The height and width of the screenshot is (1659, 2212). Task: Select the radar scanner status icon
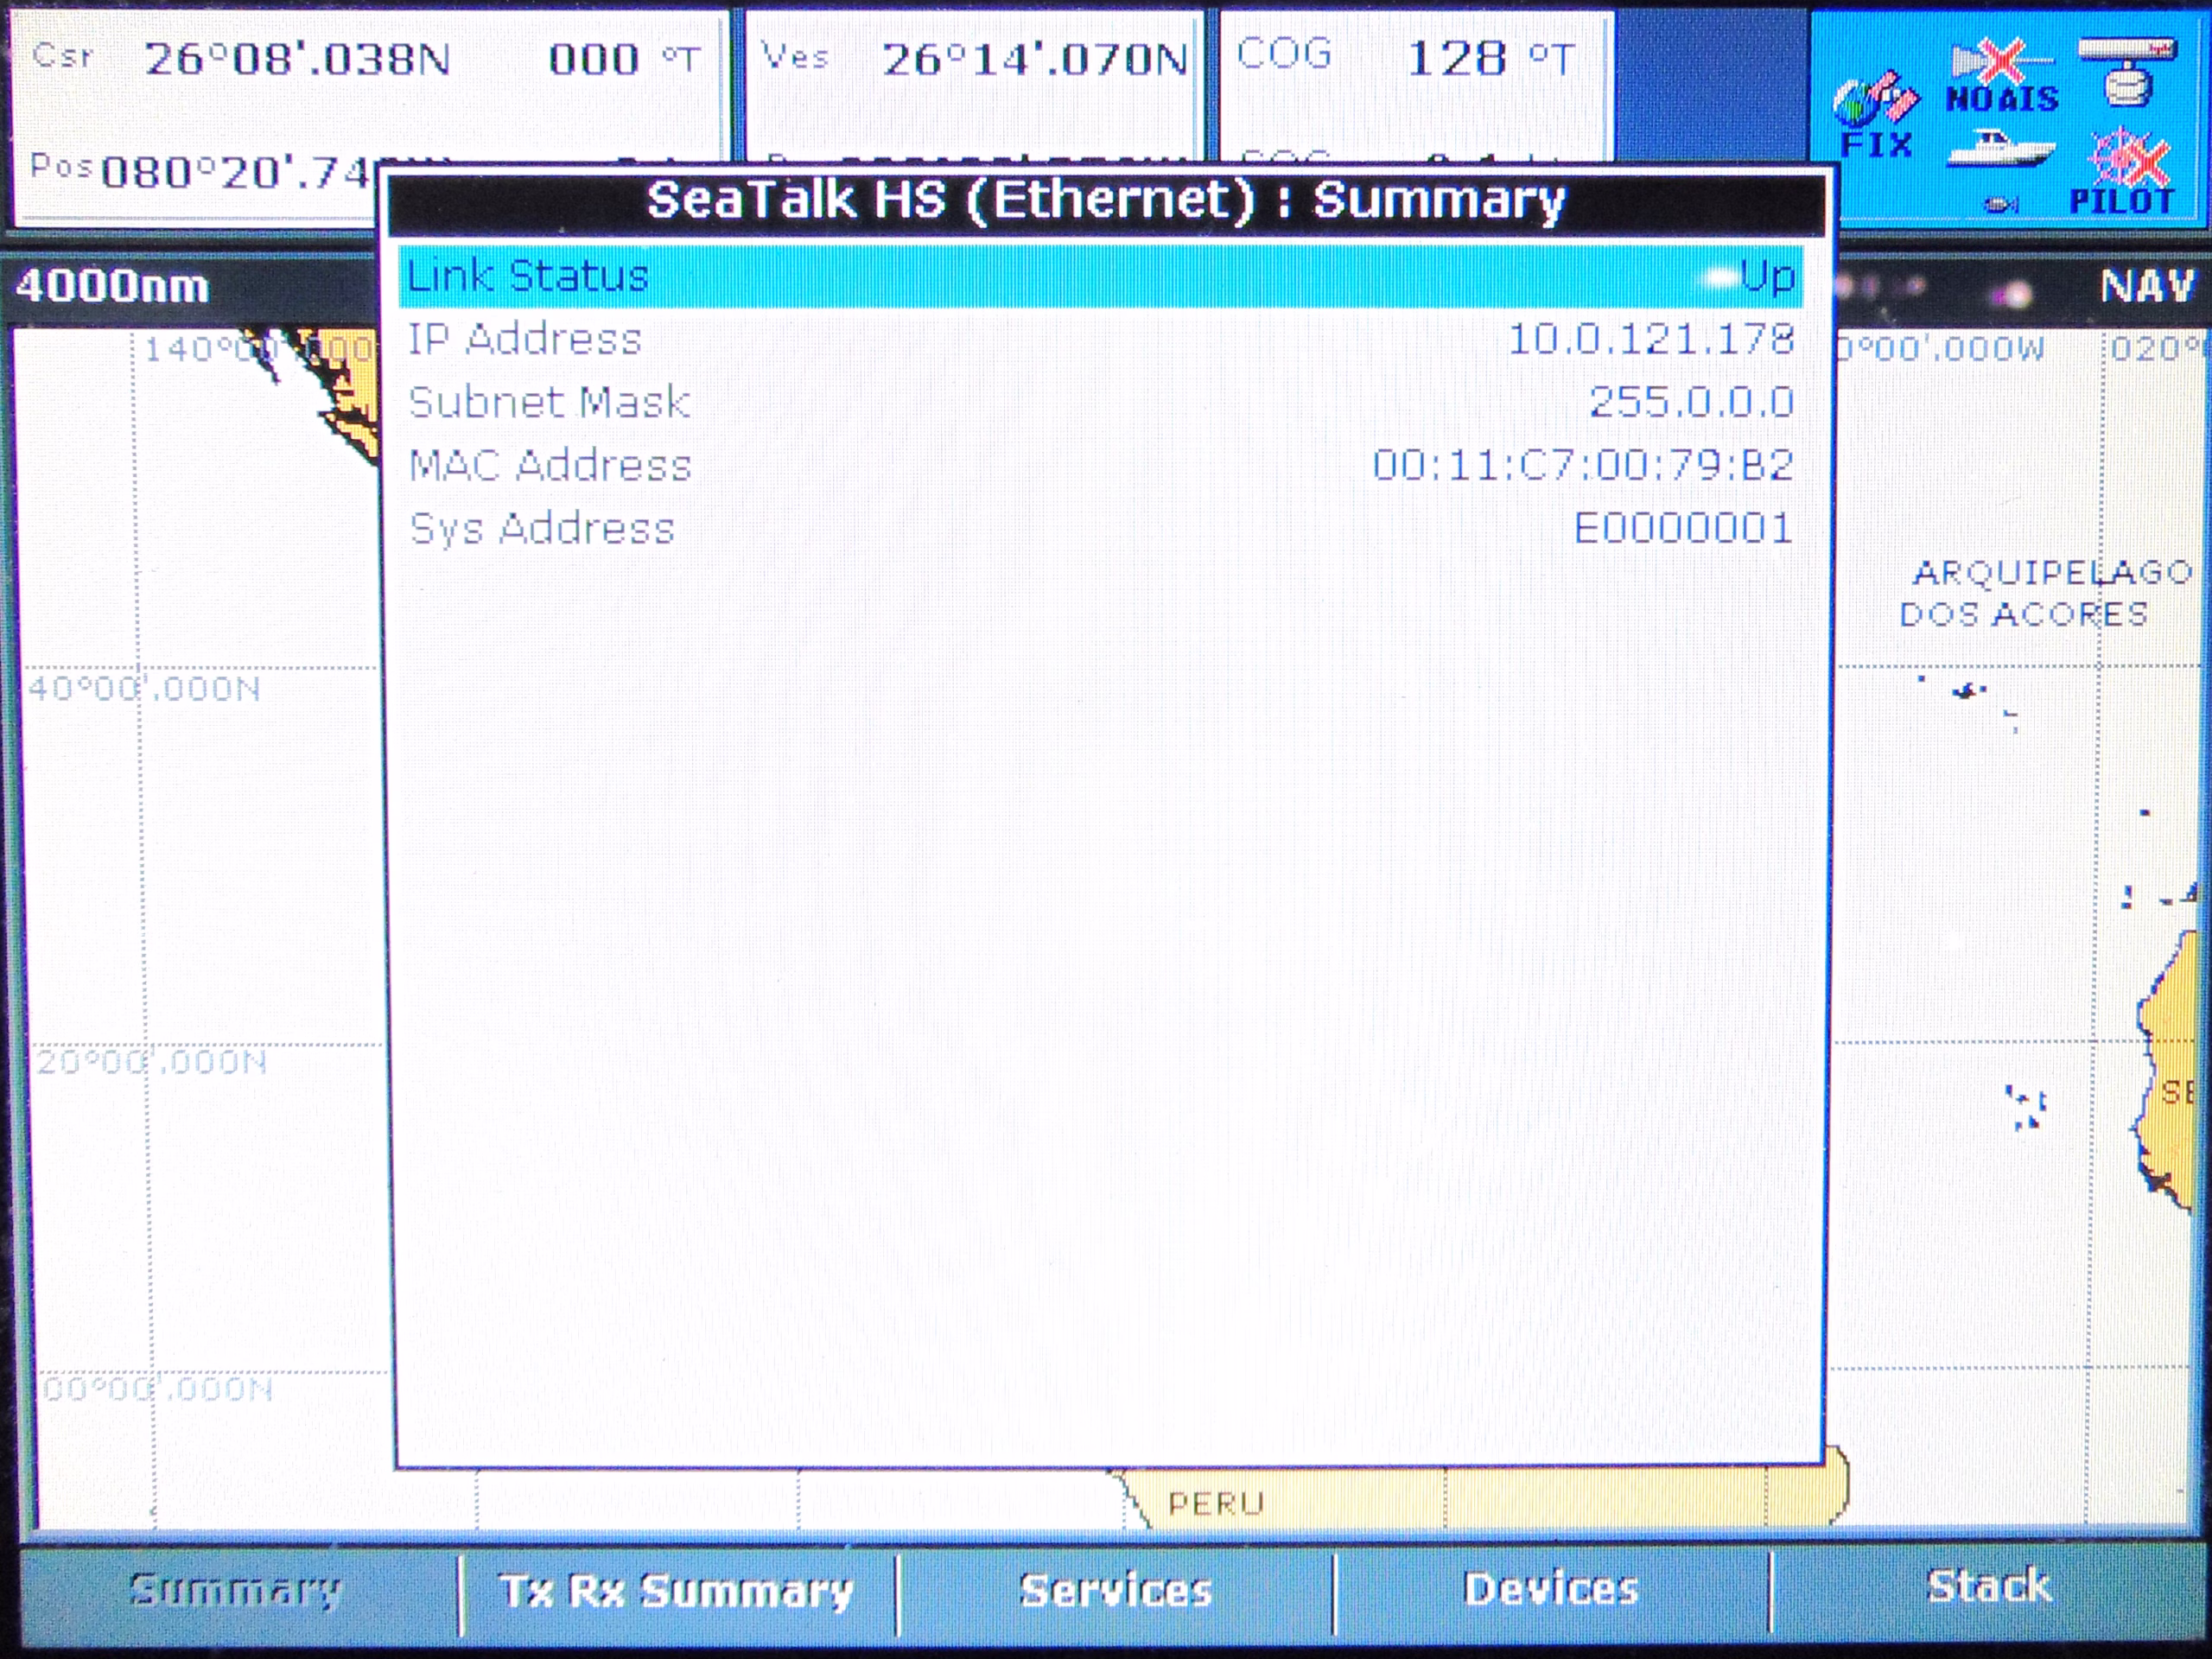tap(2127, 71)
